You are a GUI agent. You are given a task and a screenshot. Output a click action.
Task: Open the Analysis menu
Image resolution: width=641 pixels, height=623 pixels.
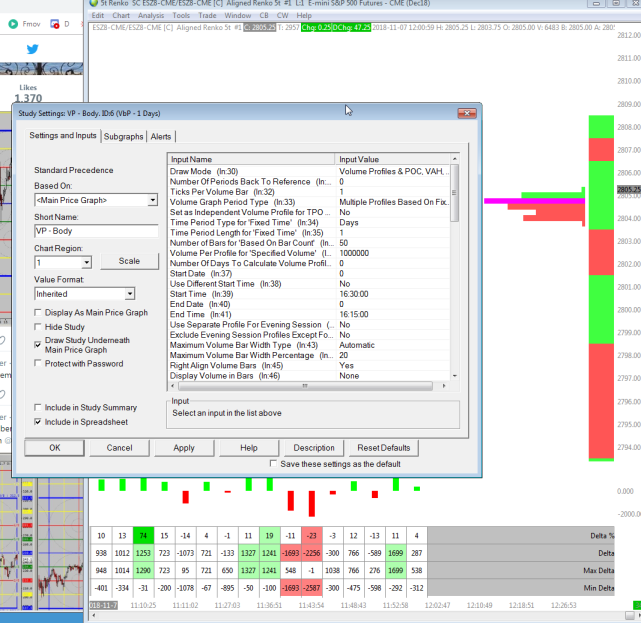(151, 16)
